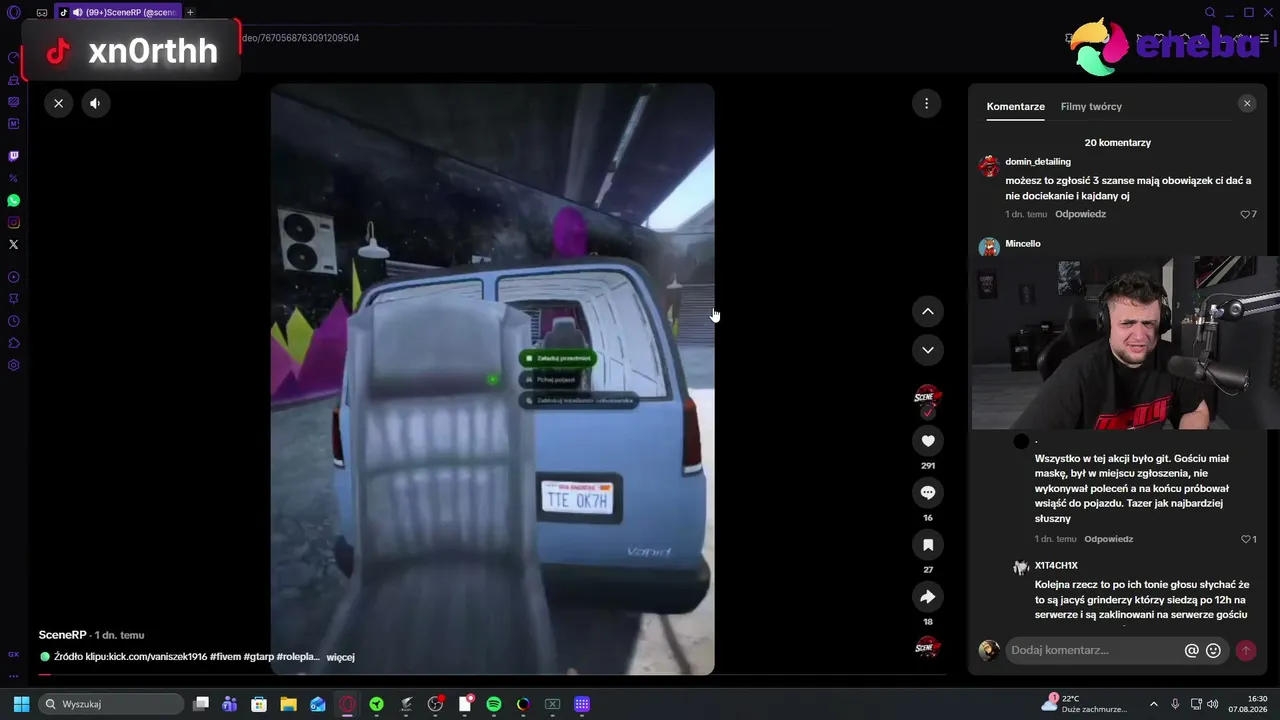
Task: Open comments via the speech bubble icon
Action: 928,493
